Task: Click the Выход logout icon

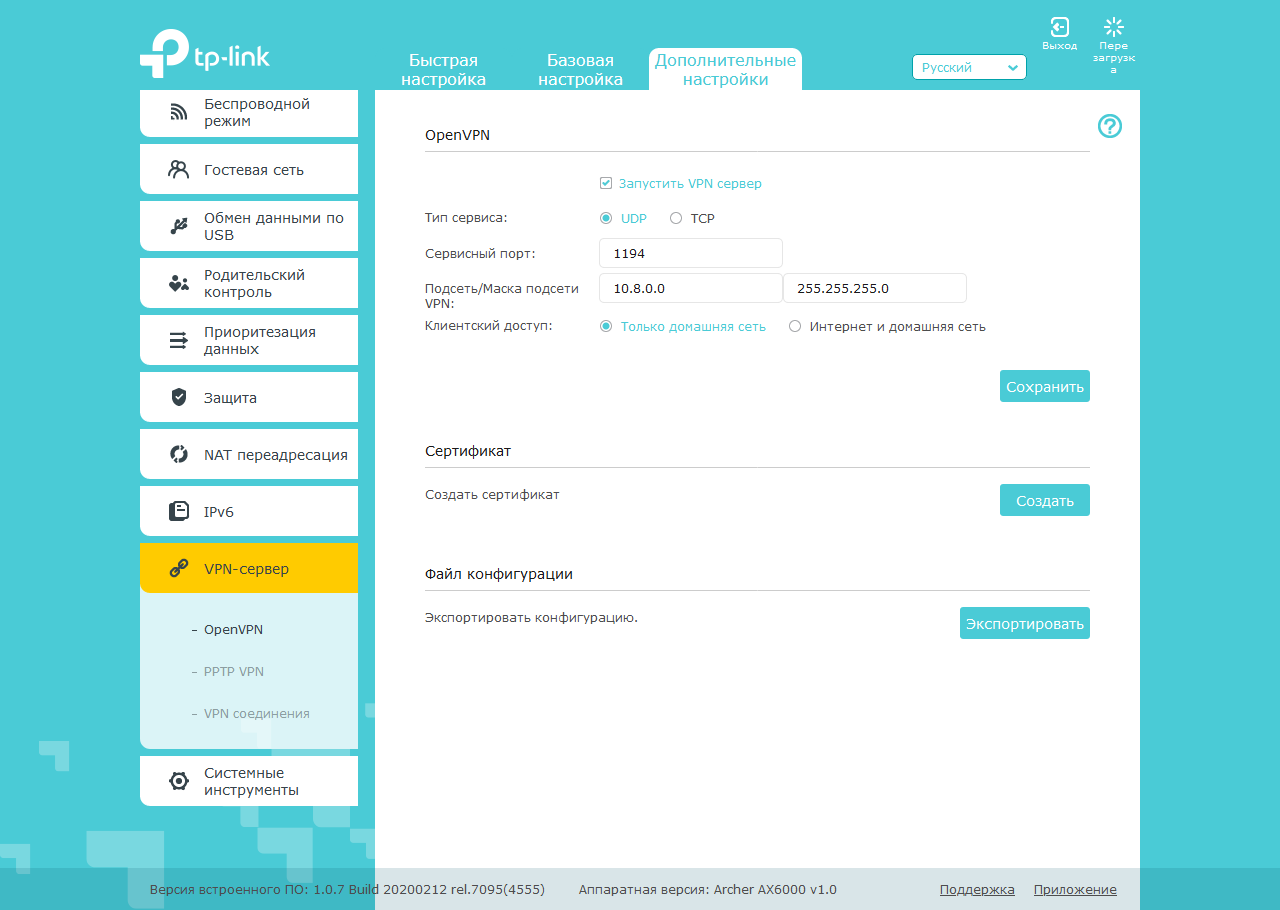Action: 1059,27
